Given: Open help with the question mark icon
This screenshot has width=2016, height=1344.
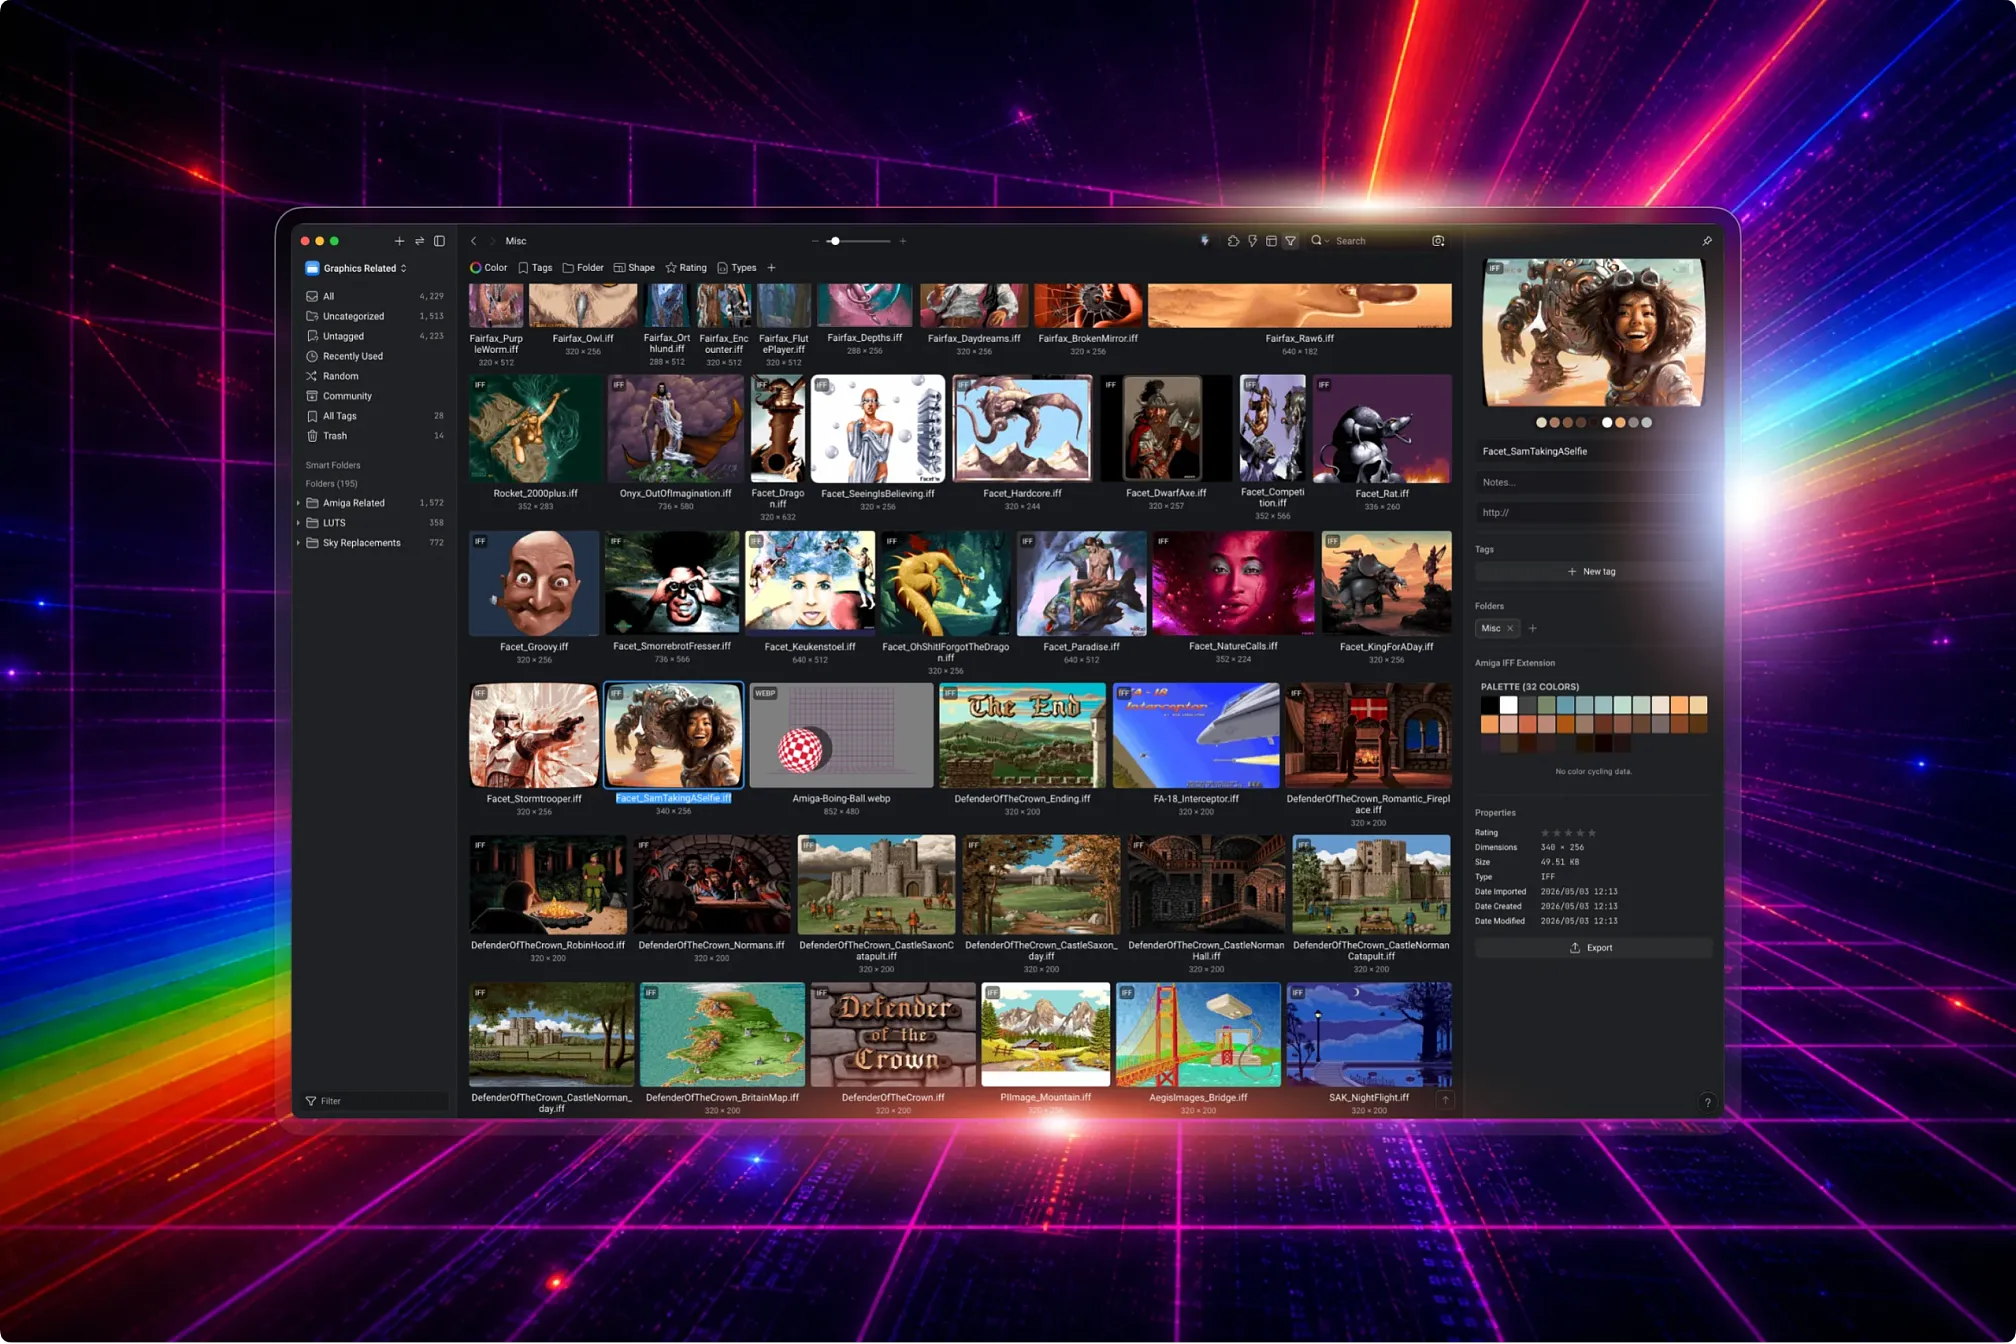Looking at the screenshot, I should coord(1707,1102).
